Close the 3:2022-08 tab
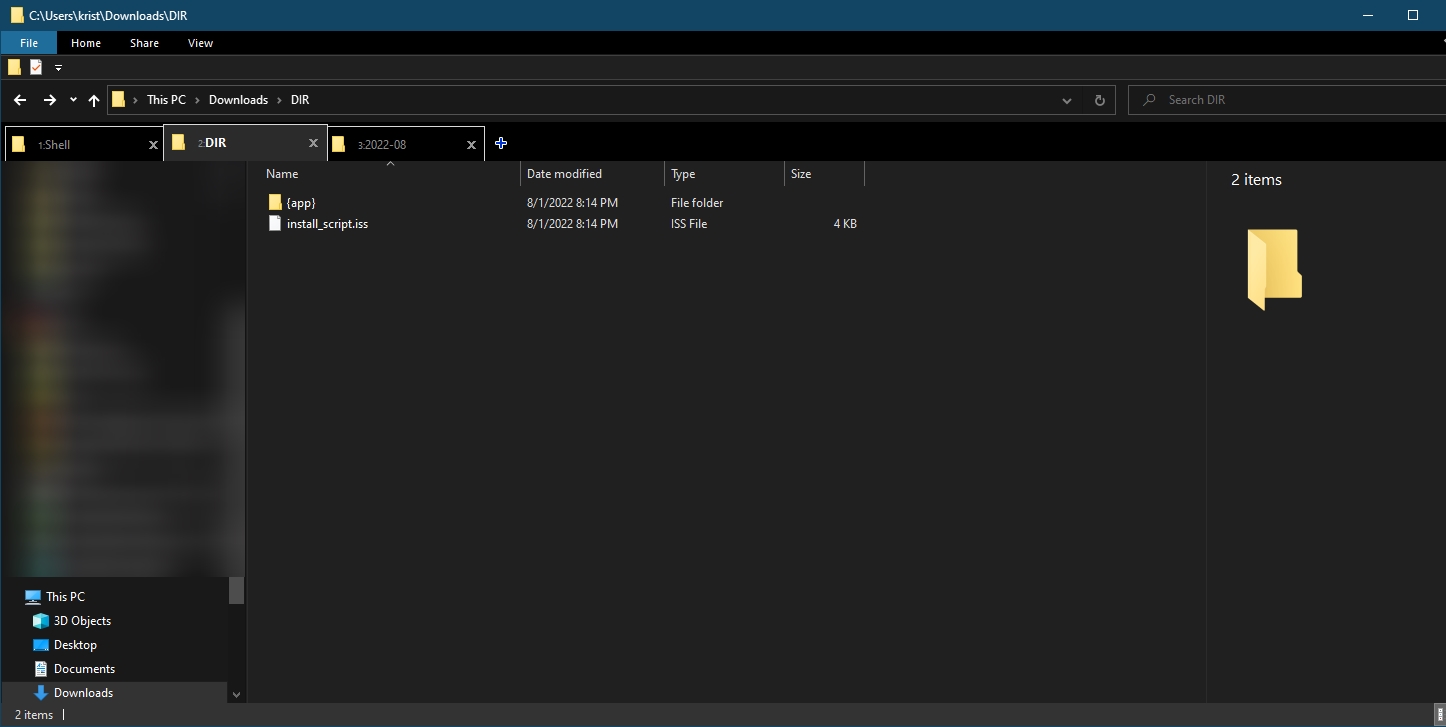Image resolution: width=1446 pixels, height=727 pixels. (471, 145)
